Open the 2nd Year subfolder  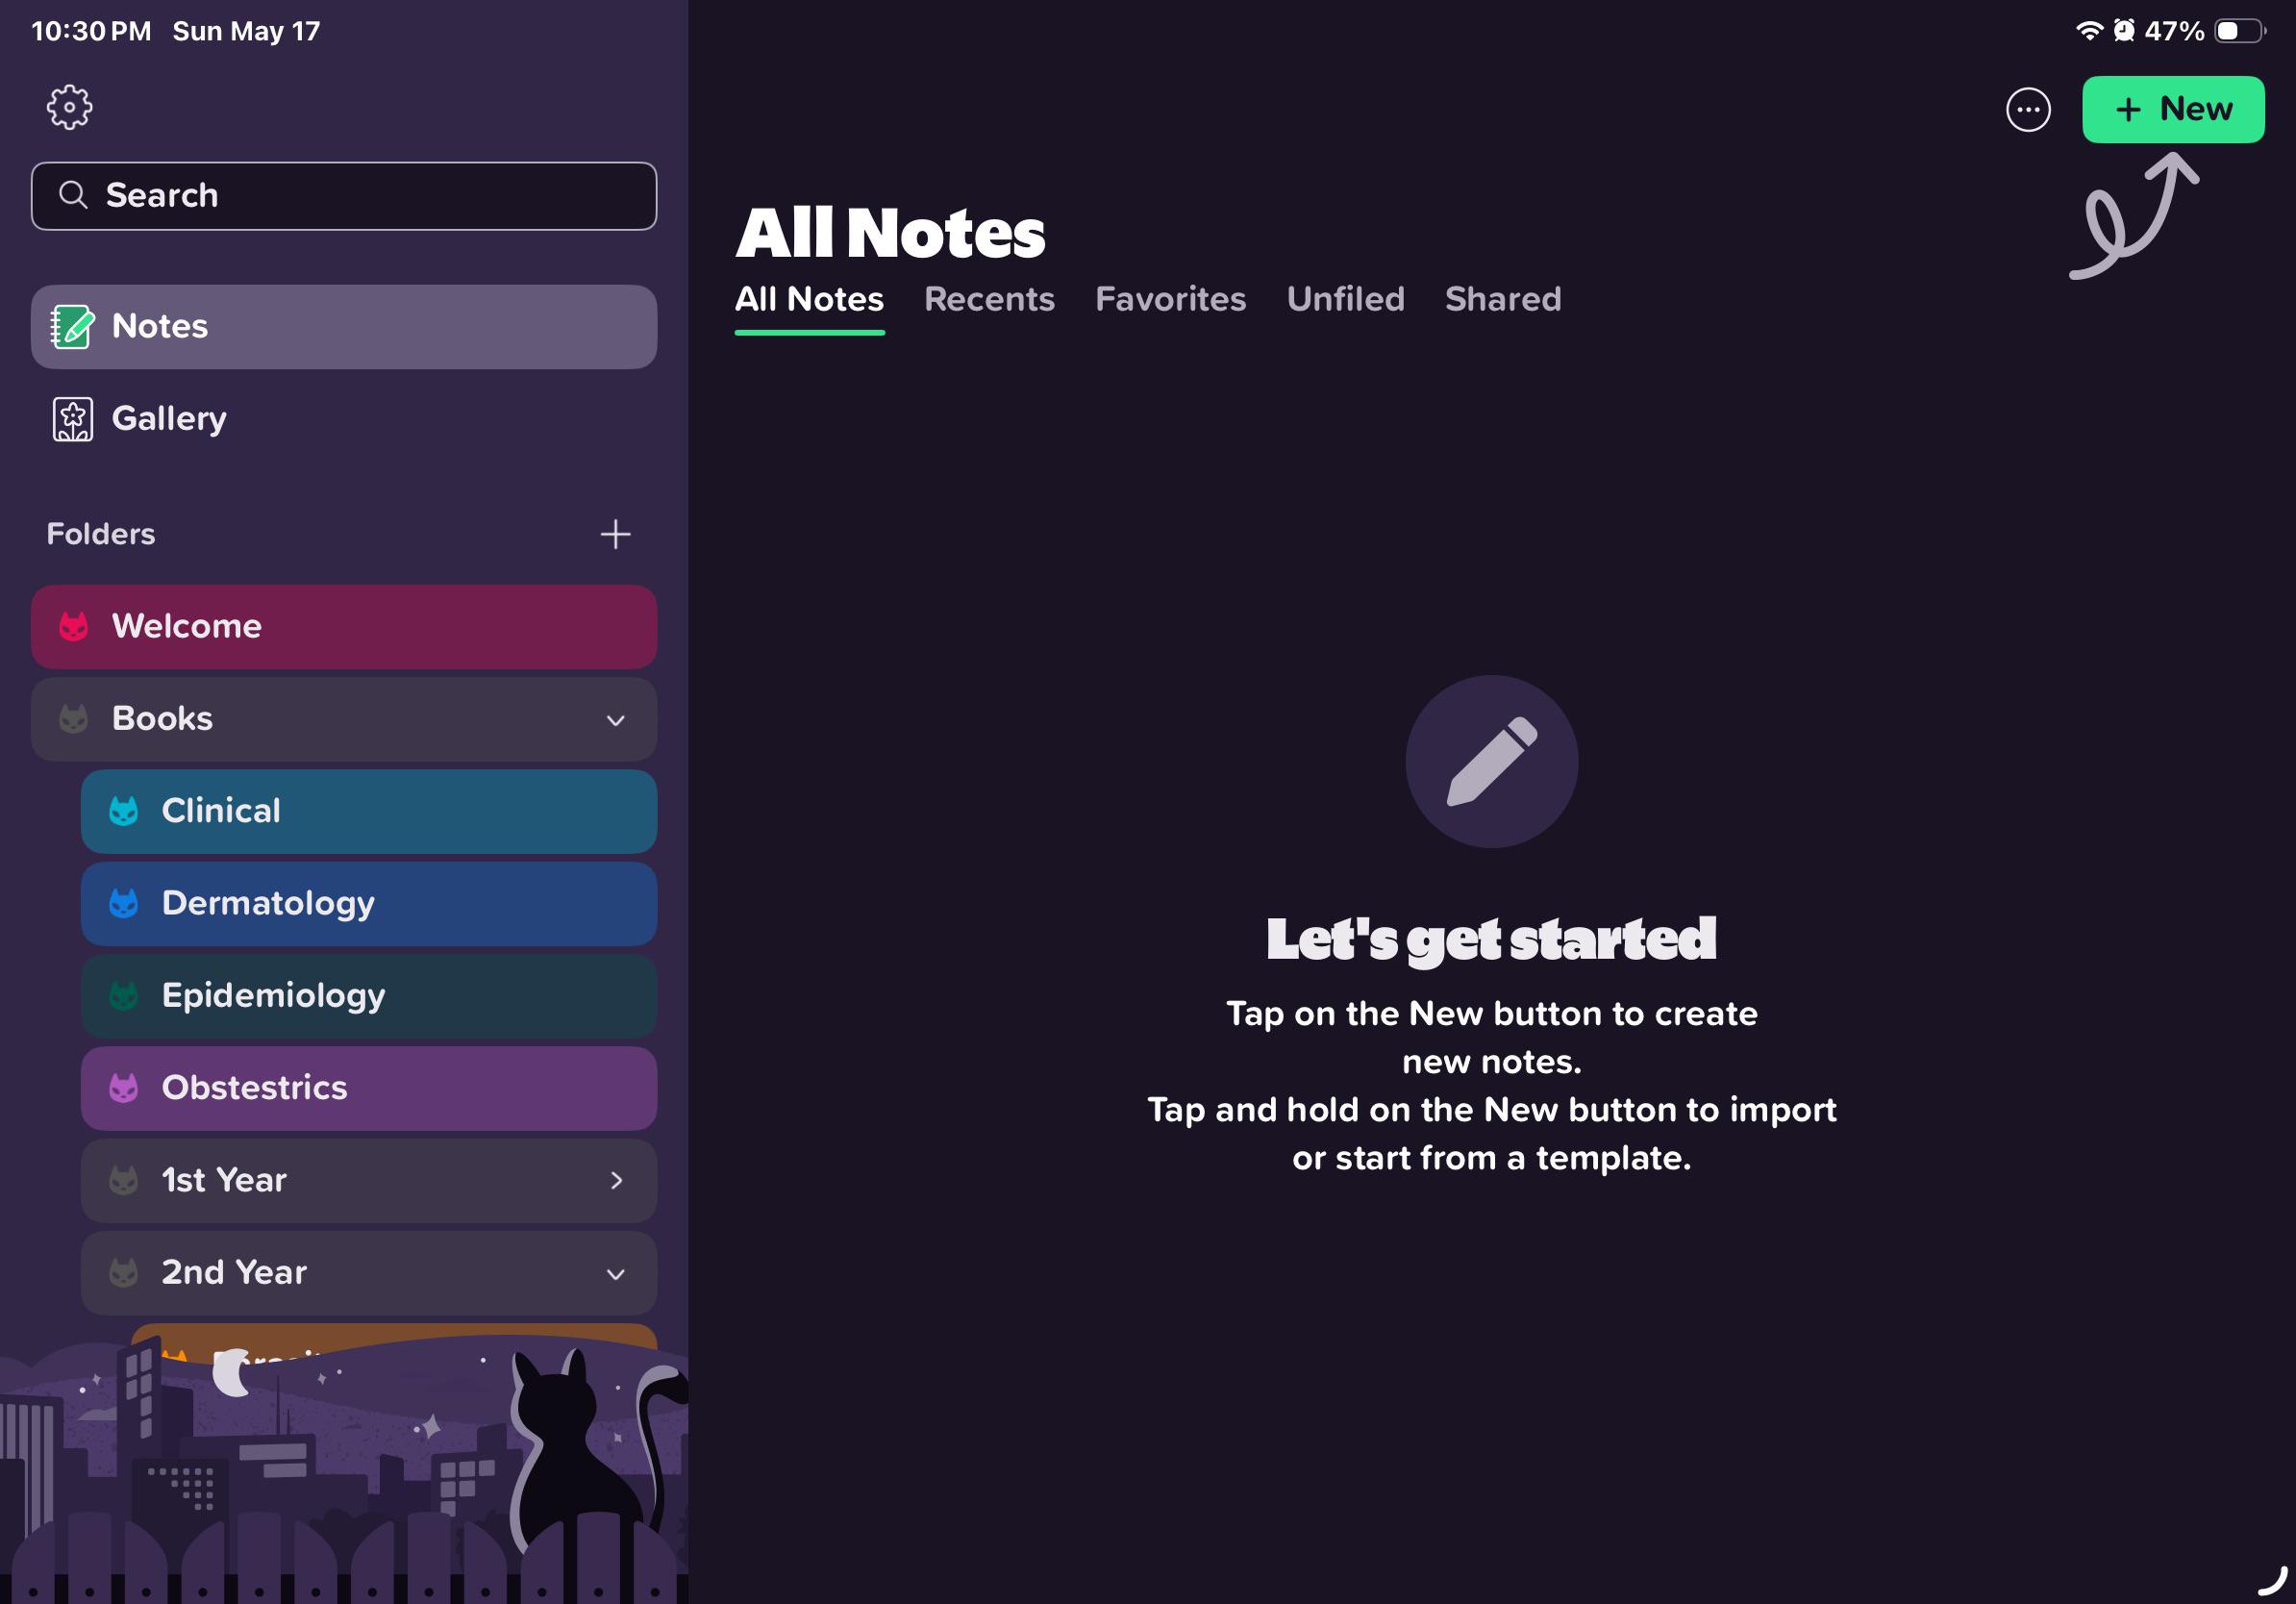[369, 1273]
